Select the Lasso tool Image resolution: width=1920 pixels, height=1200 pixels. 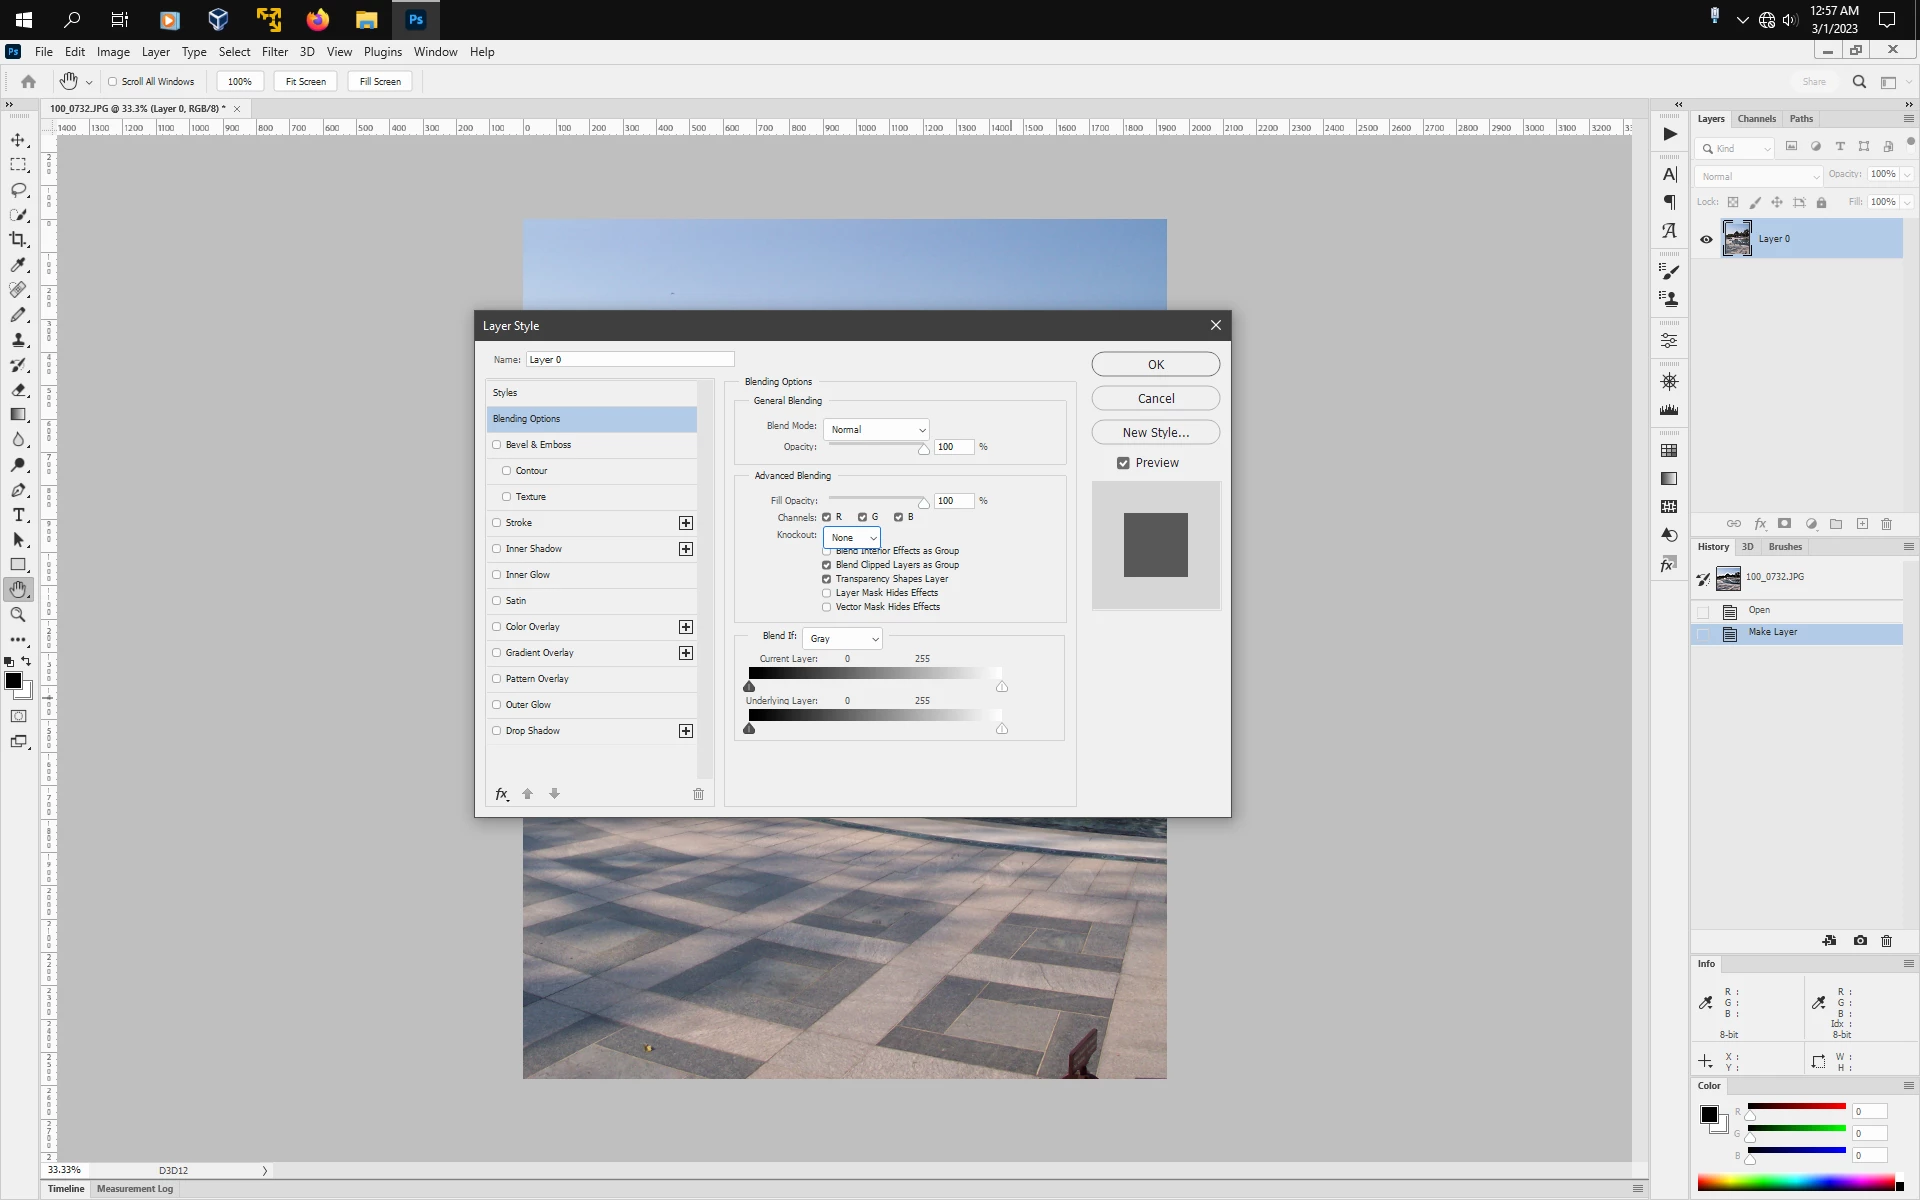[x=18, y=190]
